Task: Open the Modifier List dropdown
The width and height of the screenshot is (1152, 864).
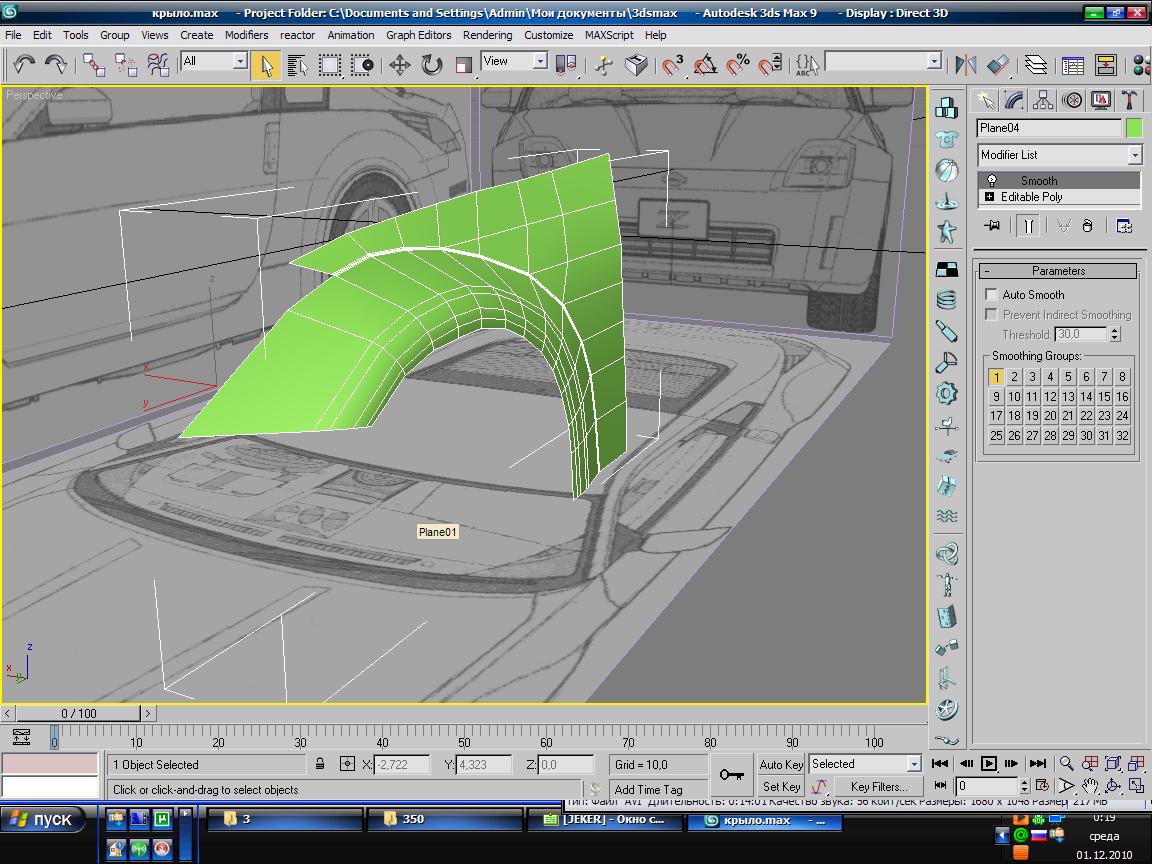Action: (x=1134, y=155)
